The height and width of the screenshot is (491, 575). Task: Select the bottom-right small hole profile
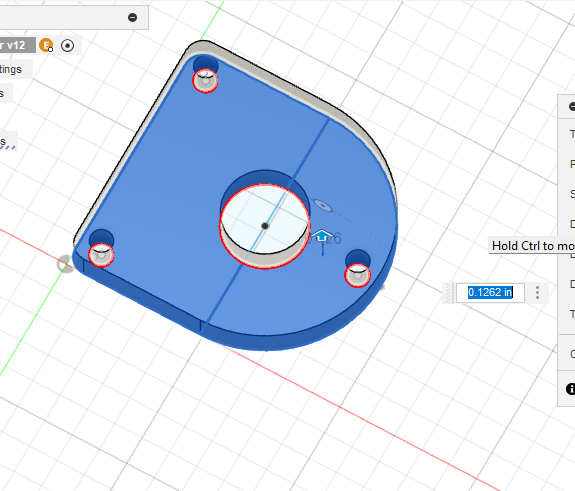click(358, 275)
